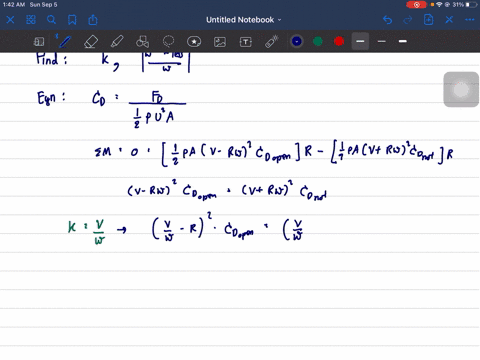Screen dimensions: 480x360
Task: Bookmark this page
Action: click(72, 20)
